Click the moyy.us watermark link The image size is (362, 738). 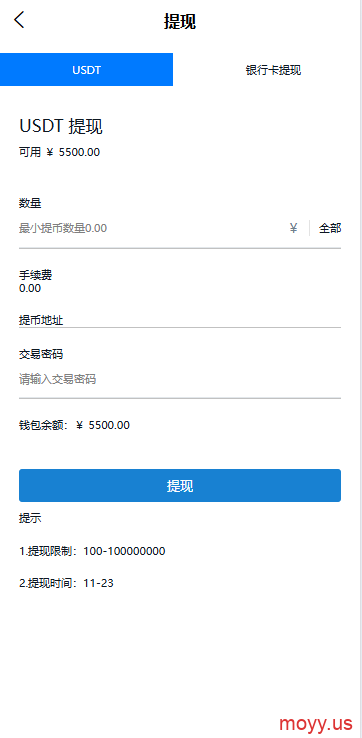click(x=315, y=722)
